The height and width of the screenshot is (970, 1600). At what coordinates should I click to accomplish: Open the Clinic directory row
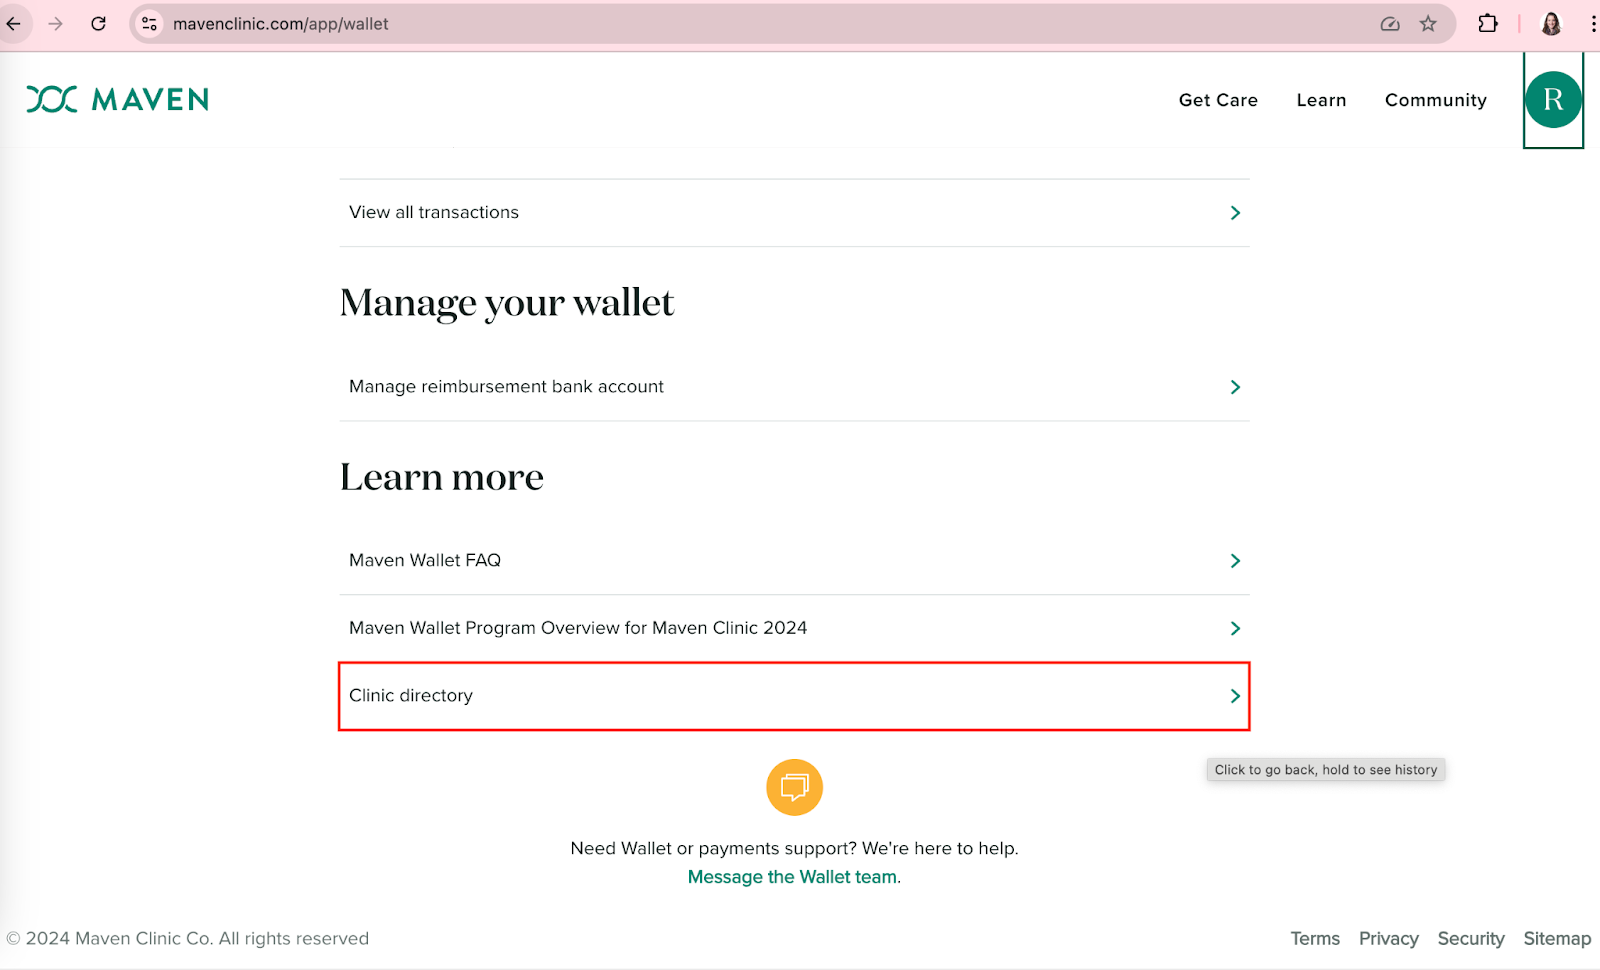pos(794,696)
